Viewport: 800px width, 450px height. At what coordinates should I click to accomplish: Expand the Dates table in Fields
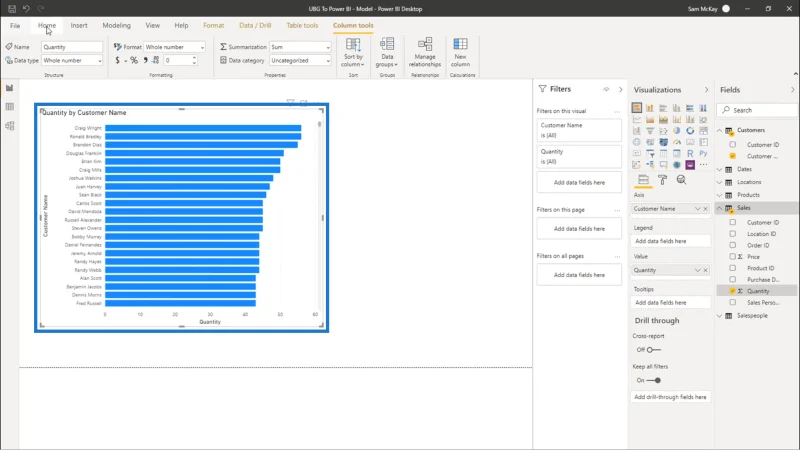pos(719,169)
